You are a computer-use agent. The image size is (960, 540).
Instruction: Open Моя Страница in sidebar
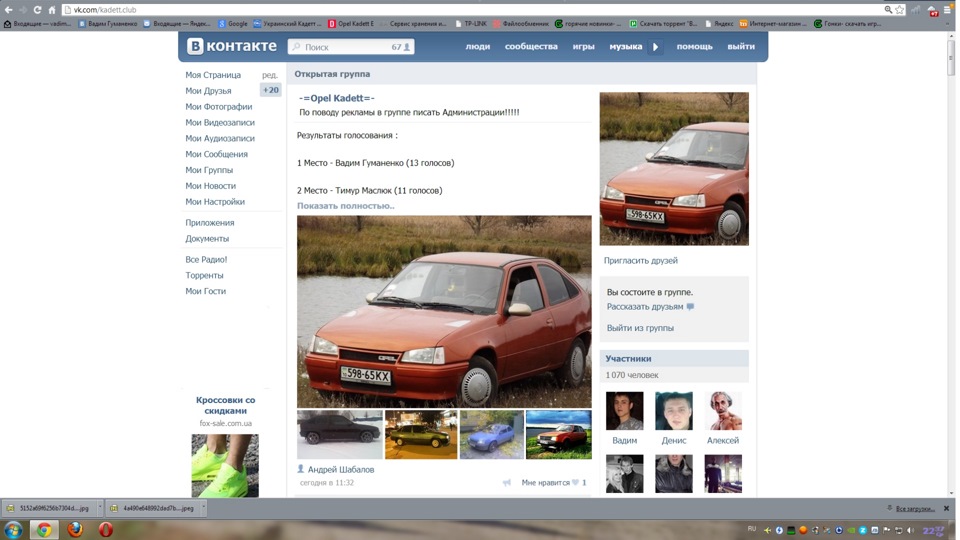coord(213,75)
